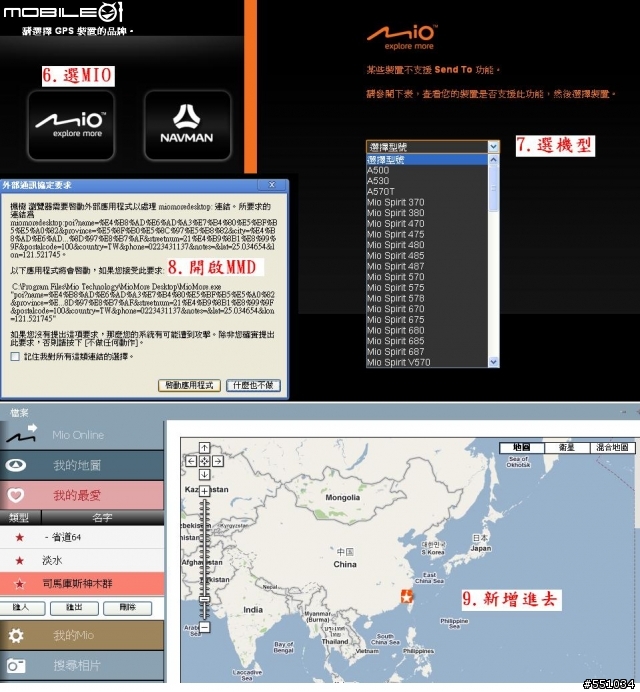Choose the Mio brand logo button
This screenshot has height=692, width=640.
tap(72, 125)
